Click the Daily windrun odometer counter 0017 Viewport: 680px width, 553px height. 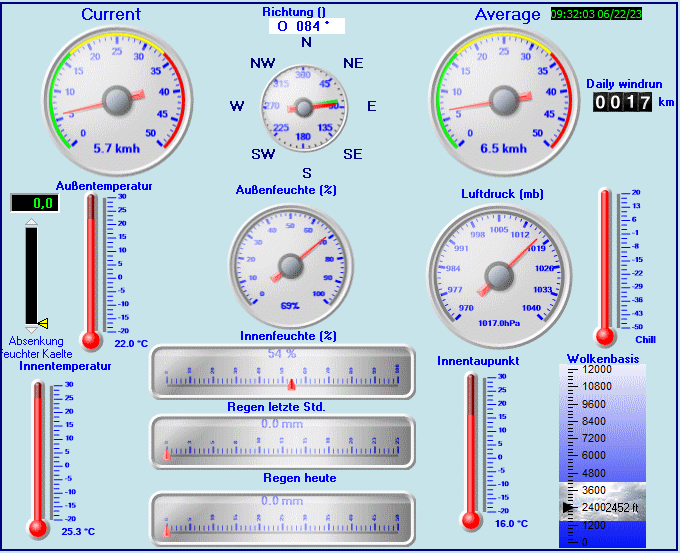[x=622, y=102]
